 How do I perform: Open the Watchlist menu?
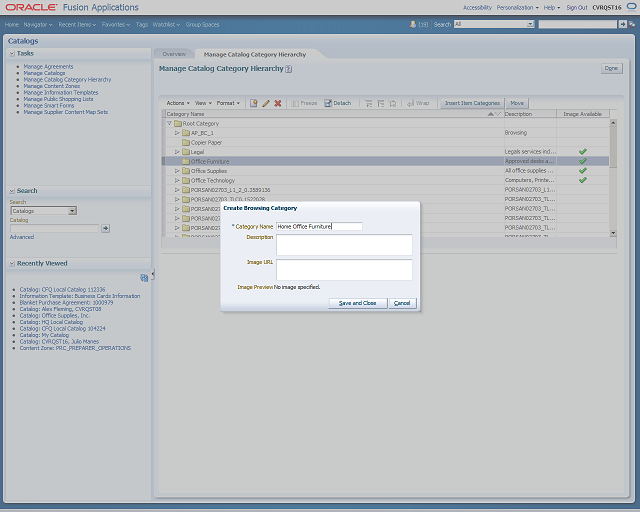pyautogui.click(x=166, y=25)
